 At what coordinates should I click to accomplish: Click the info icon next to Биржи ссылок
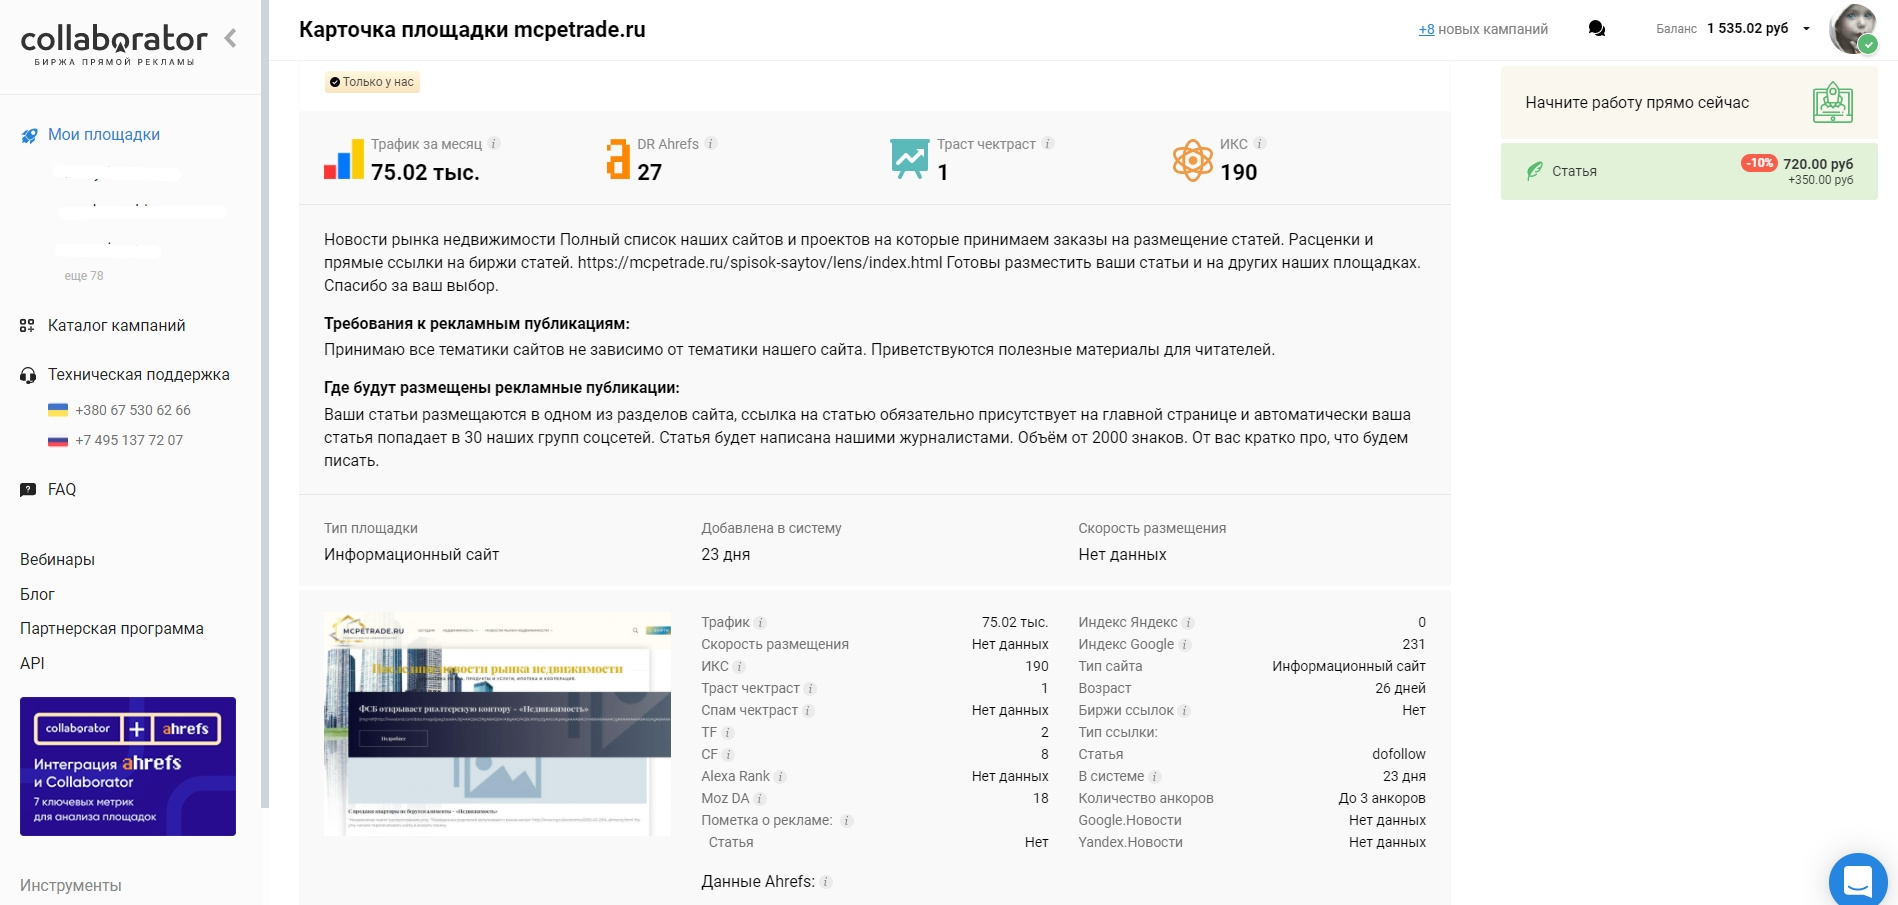click(x=1184, y=711)
